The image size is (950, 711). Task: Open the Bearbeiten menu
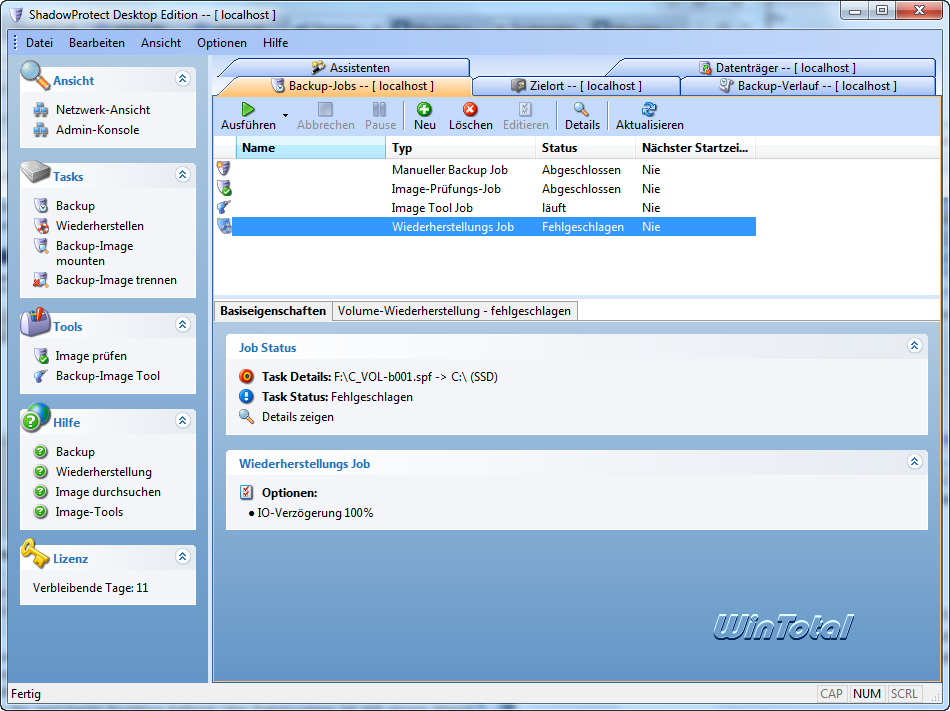click(x=97, y=43)
